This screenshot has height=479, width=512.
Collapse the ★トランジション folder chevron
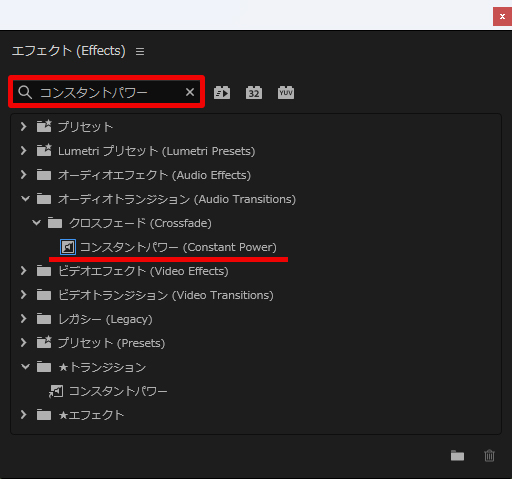click(x=25, y=367)
